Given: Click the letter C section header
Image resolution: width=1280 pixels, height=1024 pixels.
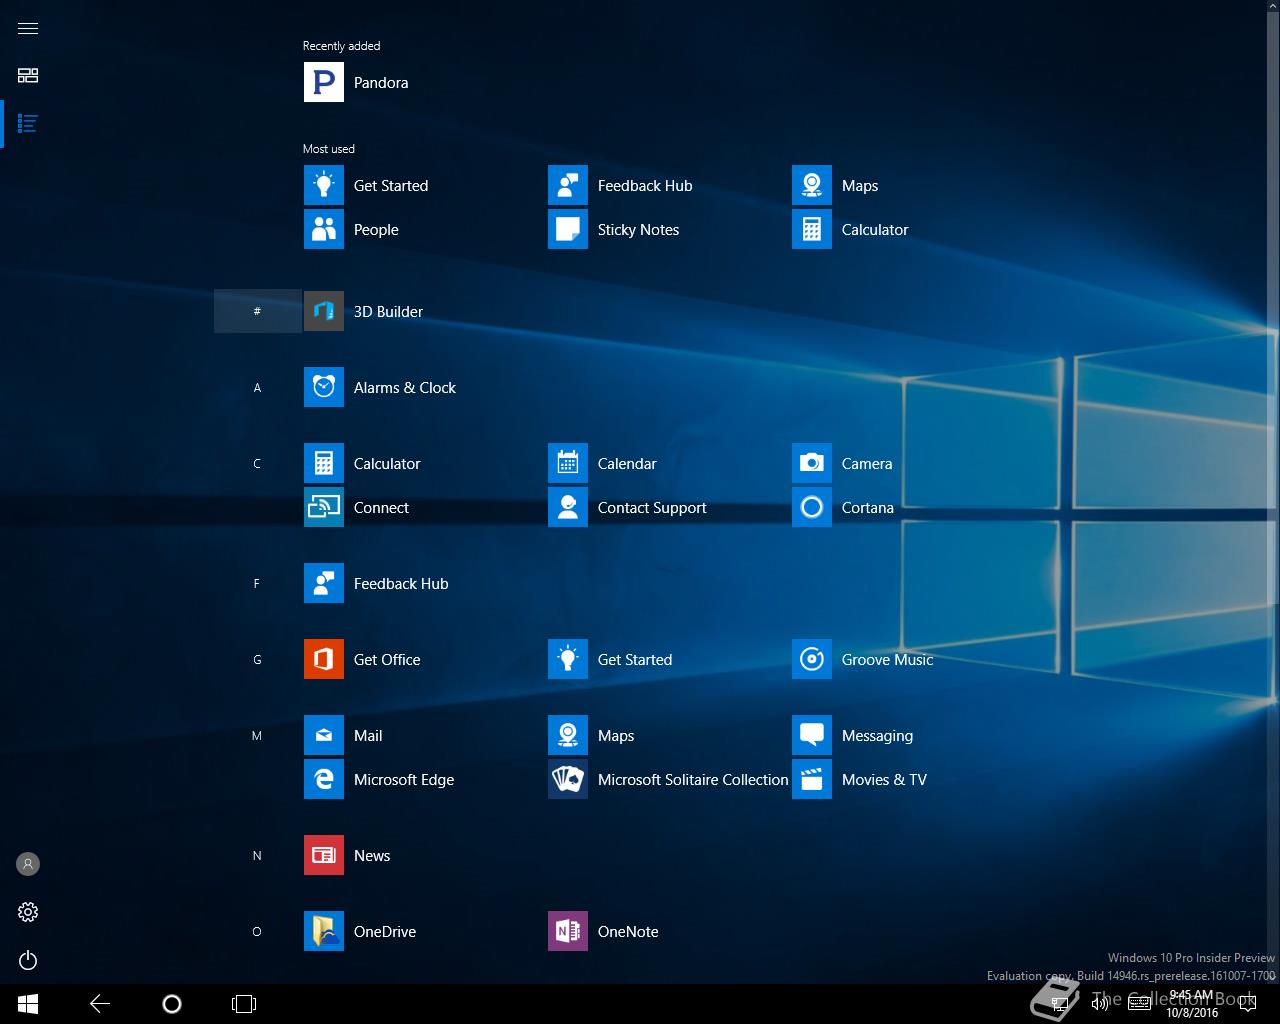Looking at the screenshot, I should pyautogui.click(x=257, y=463).
